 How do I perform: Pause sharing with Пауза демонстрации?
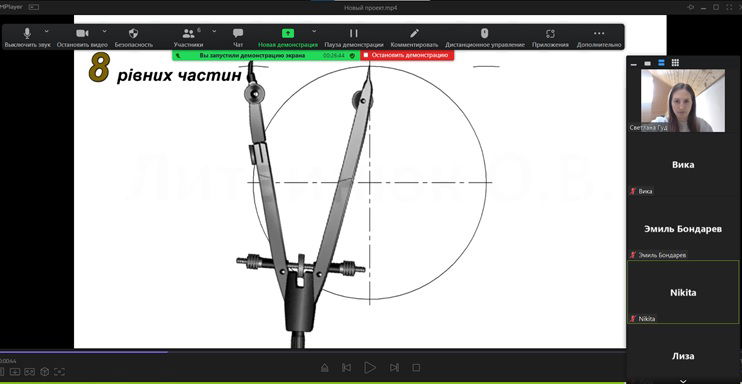tap(353, 37)
